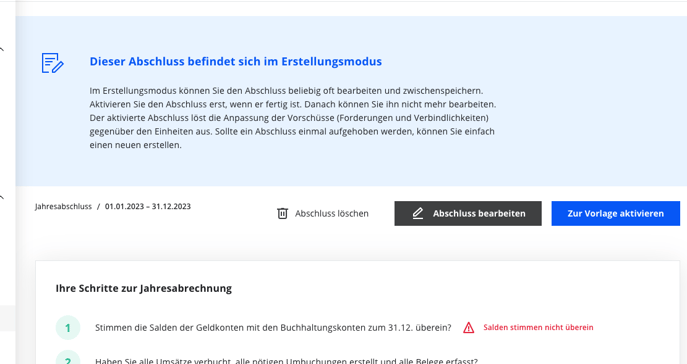
Task: Click the Salden stimmen nicht überein warning
Action: (x=538, y=328)
